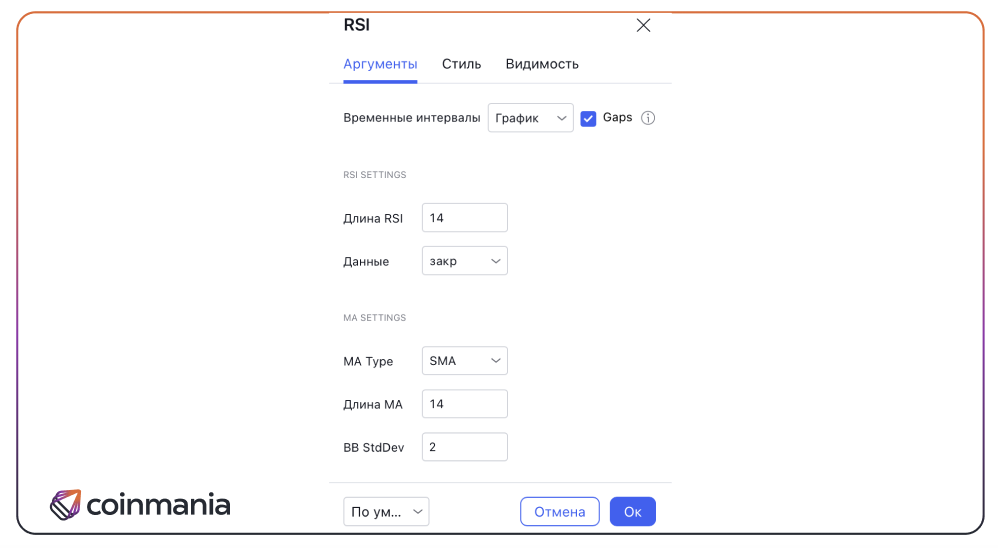Click the Отмена button
This screenshot has width=998, height=548.
pyautogui.click(x=559, y=512)
